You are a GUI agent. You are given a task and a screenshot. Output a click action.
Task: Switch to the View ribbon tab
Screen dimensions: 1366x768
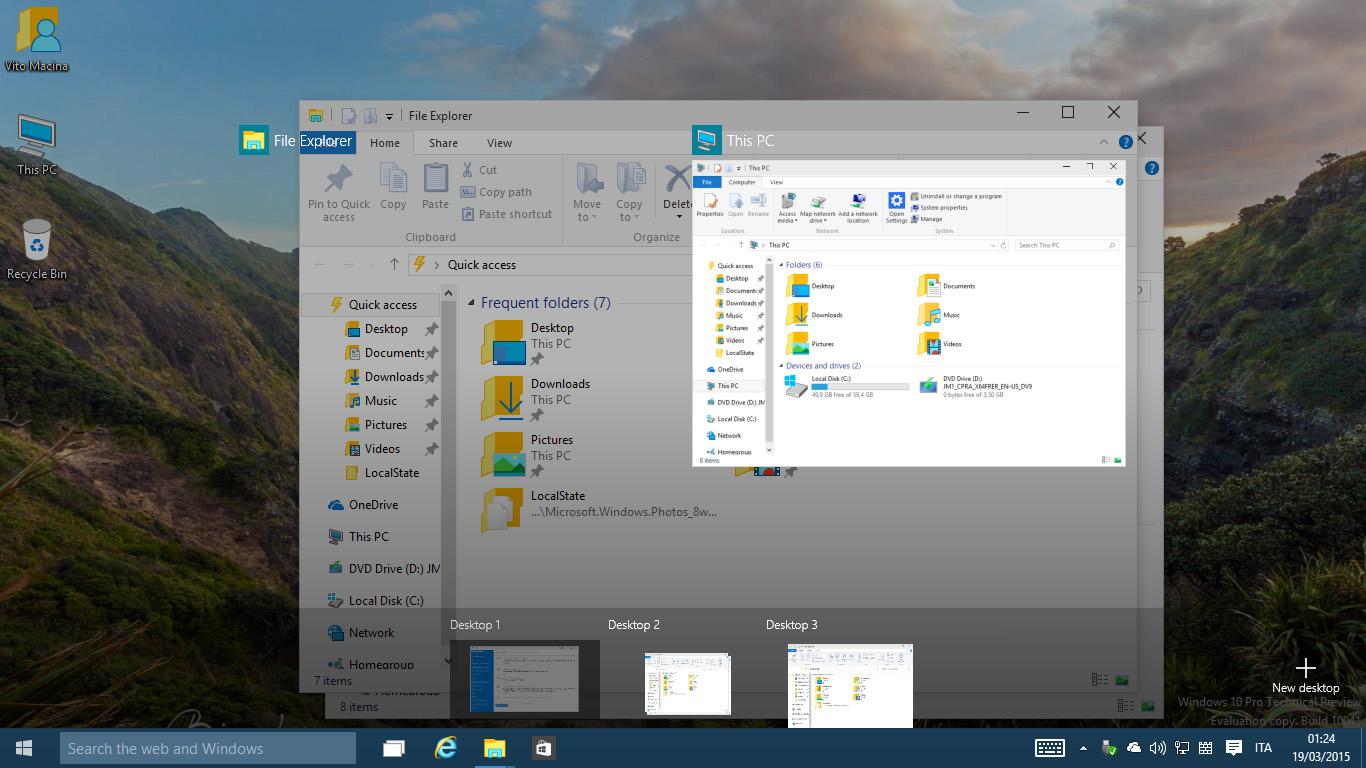[x=499, y=143]
